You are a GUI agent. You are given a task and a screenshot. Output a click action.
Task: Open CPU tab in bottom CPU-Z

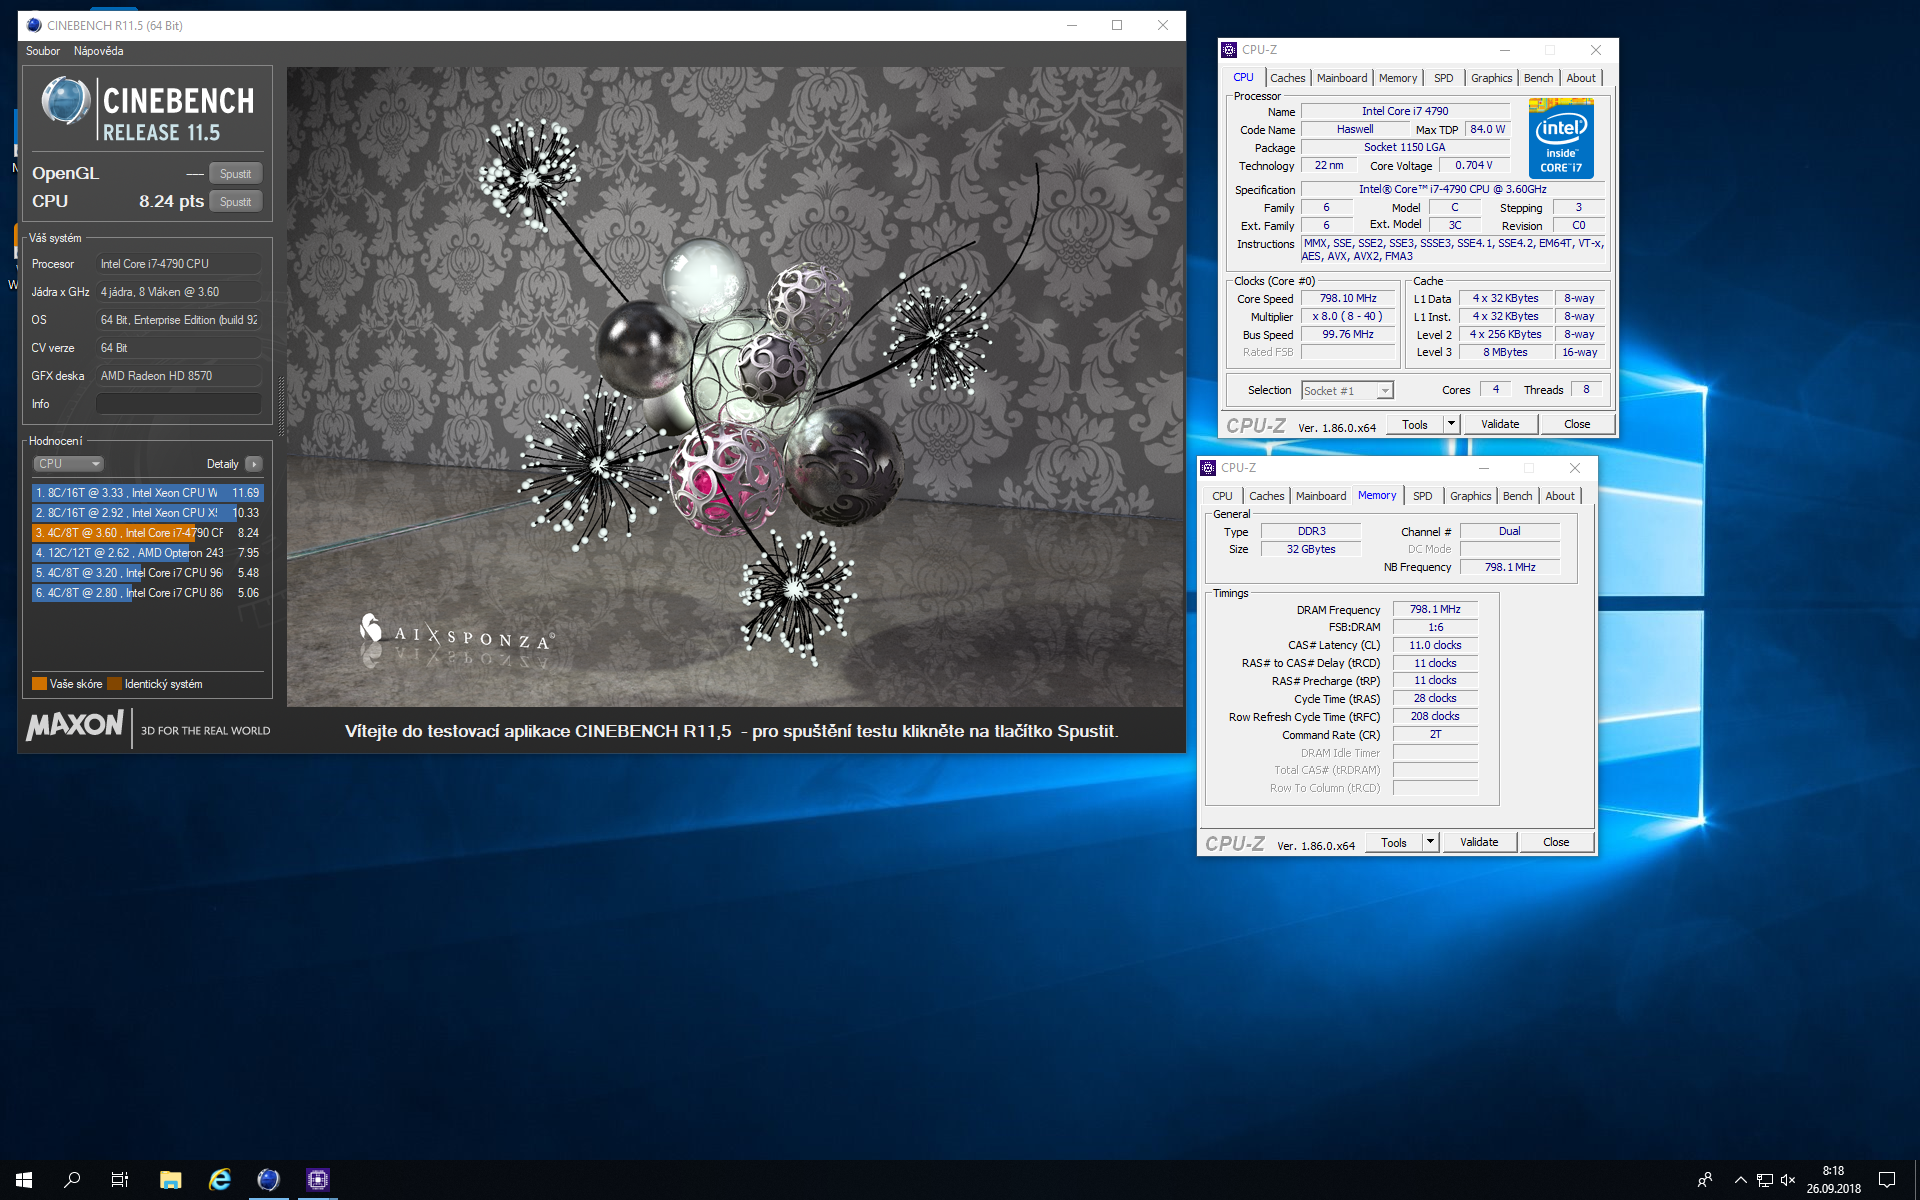tap(1222, 496)
